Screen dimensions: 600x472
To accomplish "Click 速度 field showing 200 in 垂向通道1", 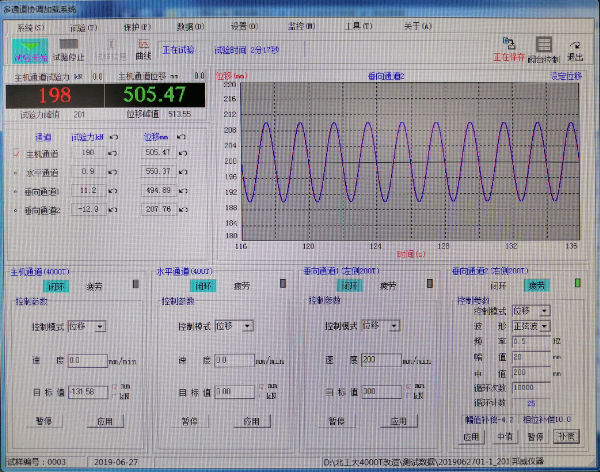I will pos(381,360).
